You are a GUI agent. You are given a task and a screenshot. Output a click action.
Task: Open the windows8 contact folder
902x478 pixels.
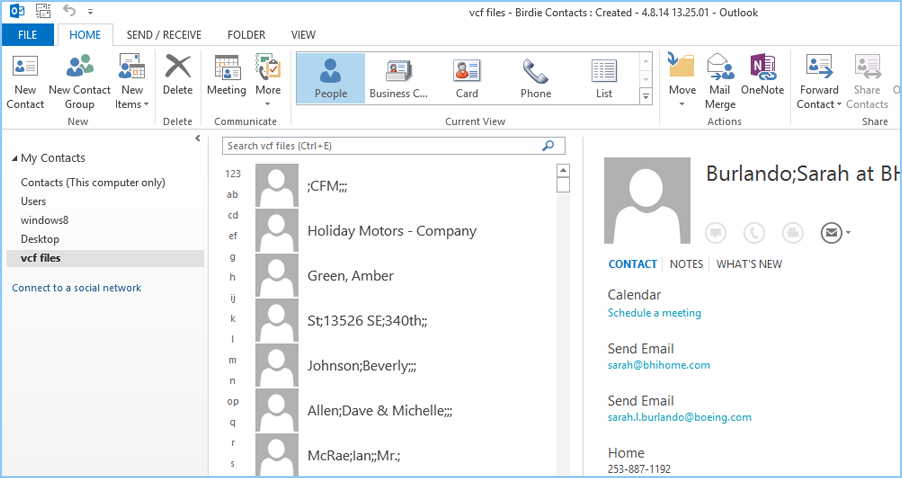(x=45, y=220)
